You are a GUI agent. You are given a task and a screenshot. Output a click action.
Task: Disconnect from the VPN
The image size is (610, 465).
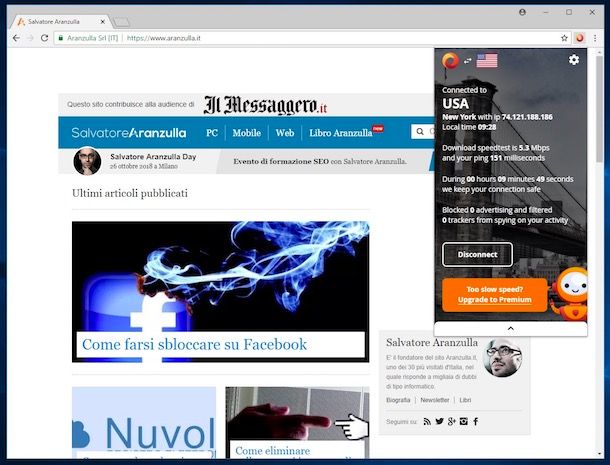coord(477,254)
